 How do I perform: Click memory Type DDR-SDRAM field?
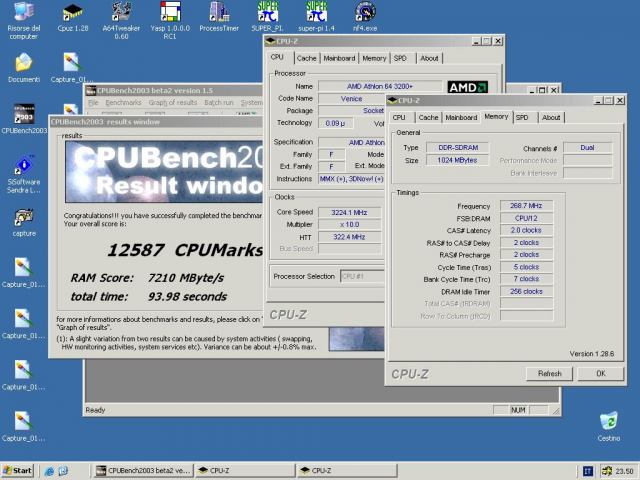click(458, 147)
